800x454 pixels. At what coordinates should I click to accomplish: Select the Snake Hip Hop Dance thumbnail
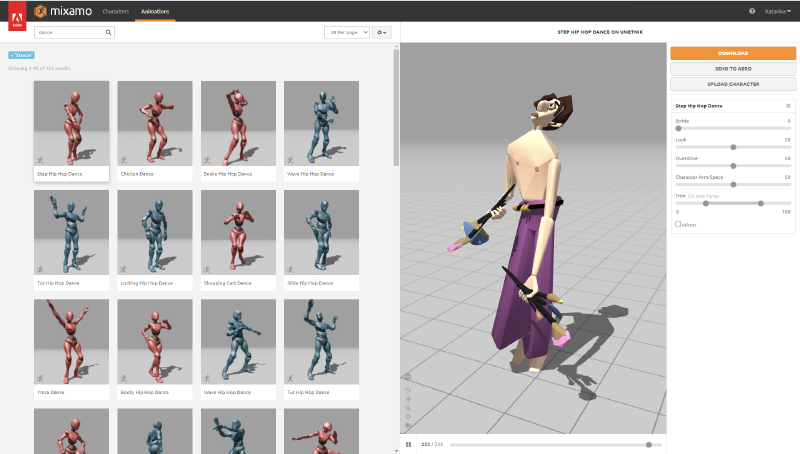(238, 123)
